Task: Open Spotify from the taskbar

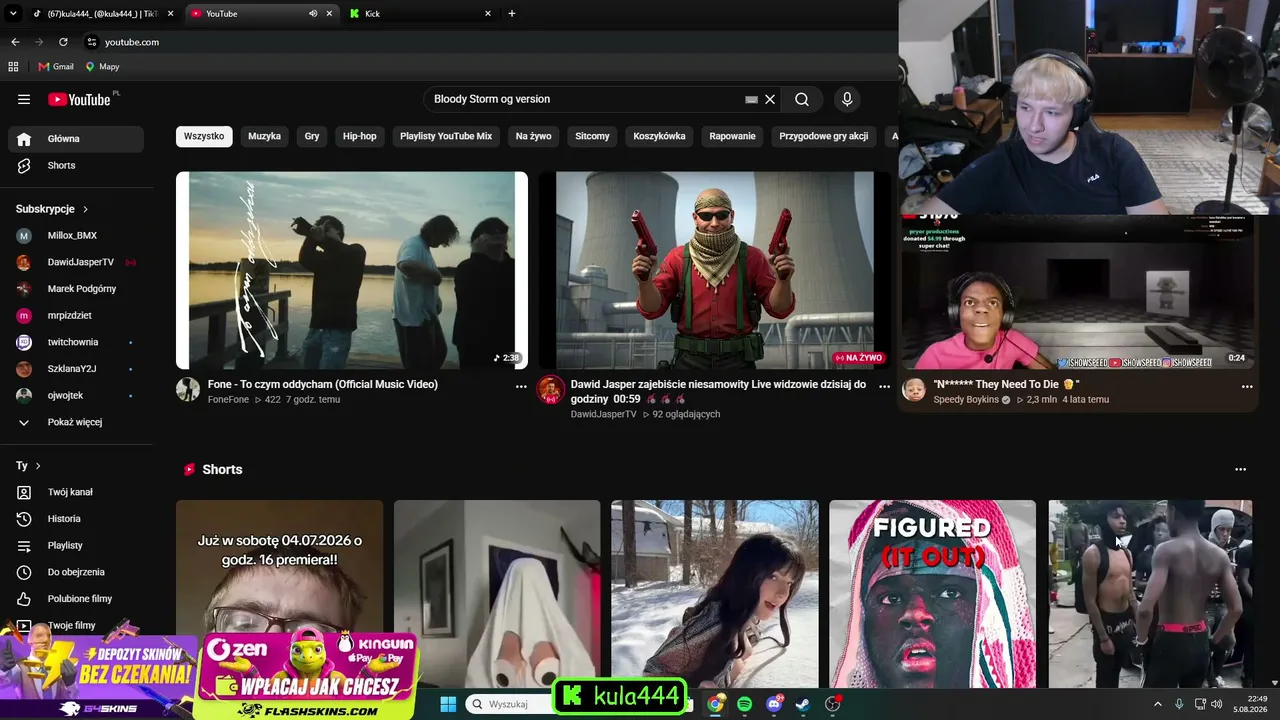Action: pyautogui.click(x=745, y=704)
